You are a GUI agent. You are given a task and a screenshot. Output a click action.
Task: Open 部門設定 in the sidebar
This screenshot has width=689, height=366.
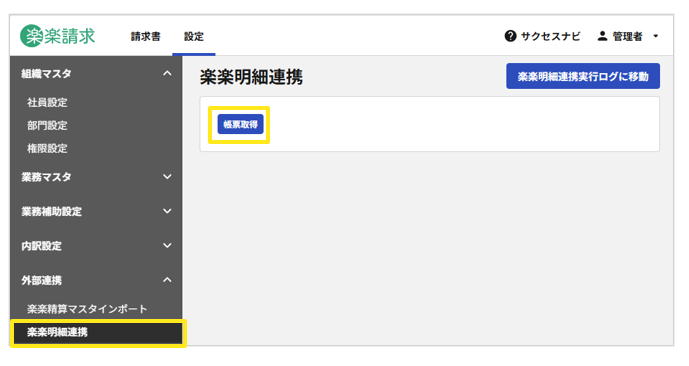click(x=47, y=126)
